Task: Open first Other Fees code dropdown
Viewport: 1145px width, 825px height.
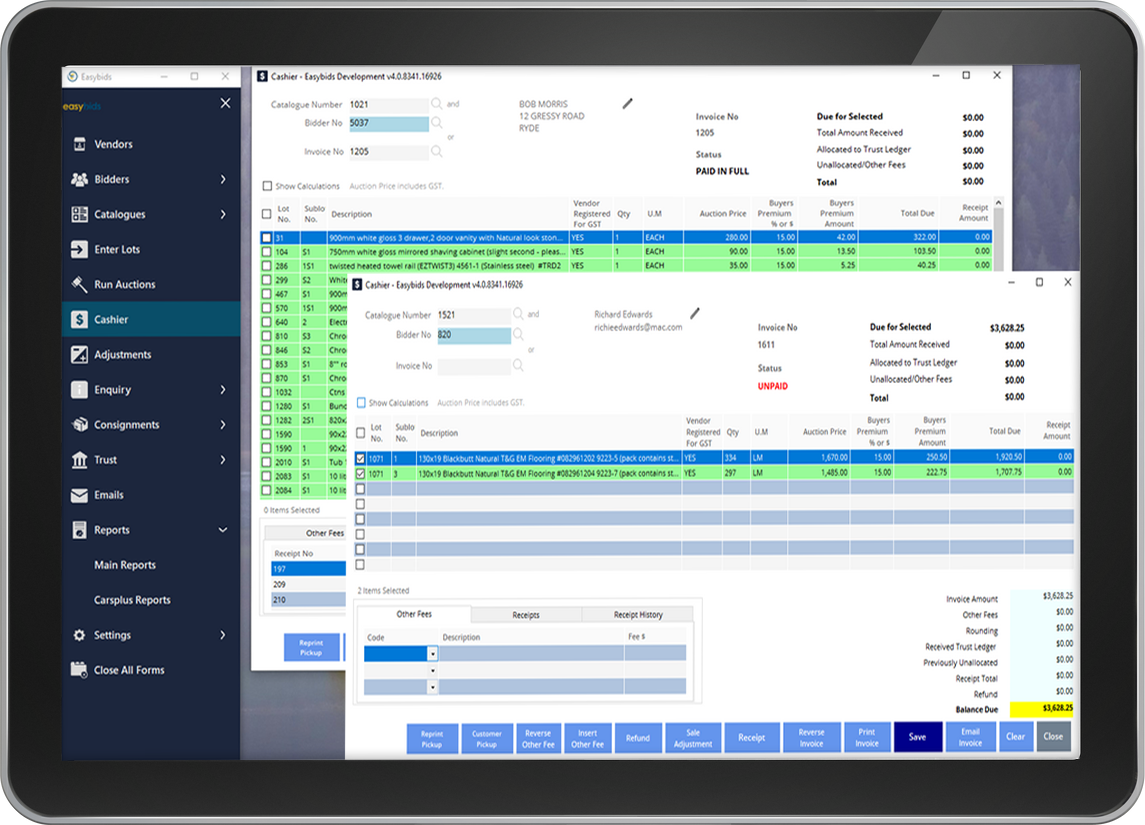Action: (x=432, y=654)
